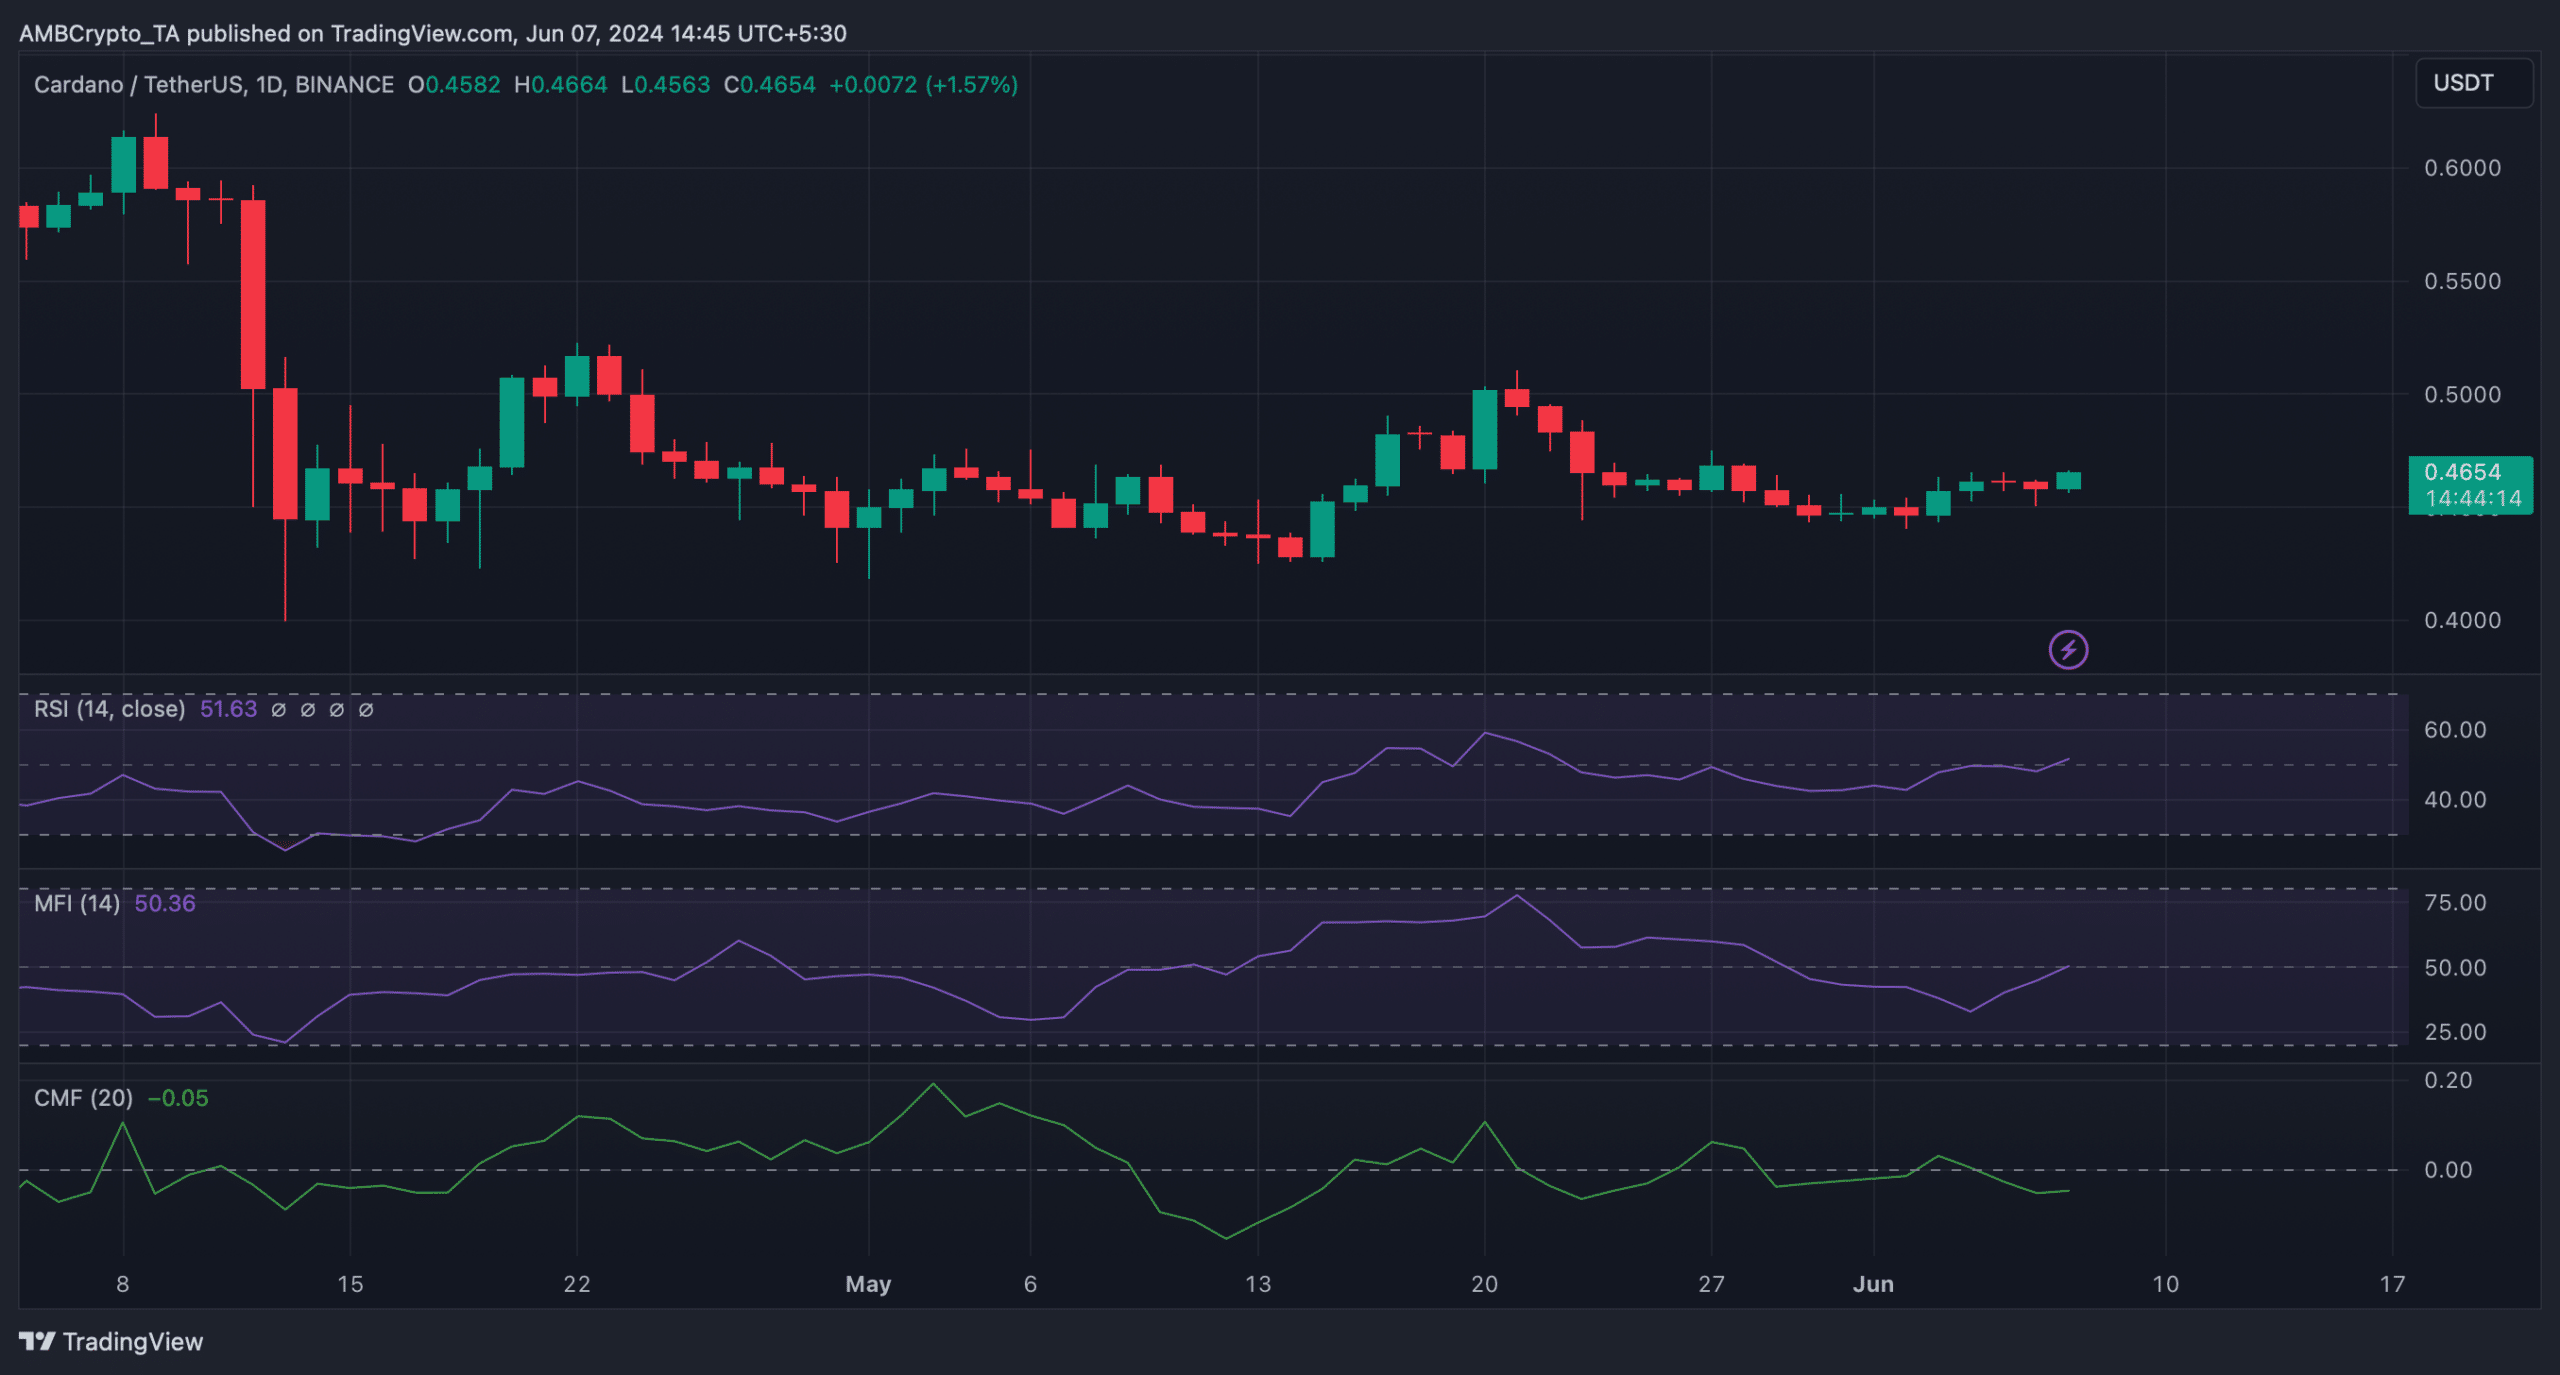
Task: Click the 0.4000 price axis label
Action: click(x=2461, y=620)
